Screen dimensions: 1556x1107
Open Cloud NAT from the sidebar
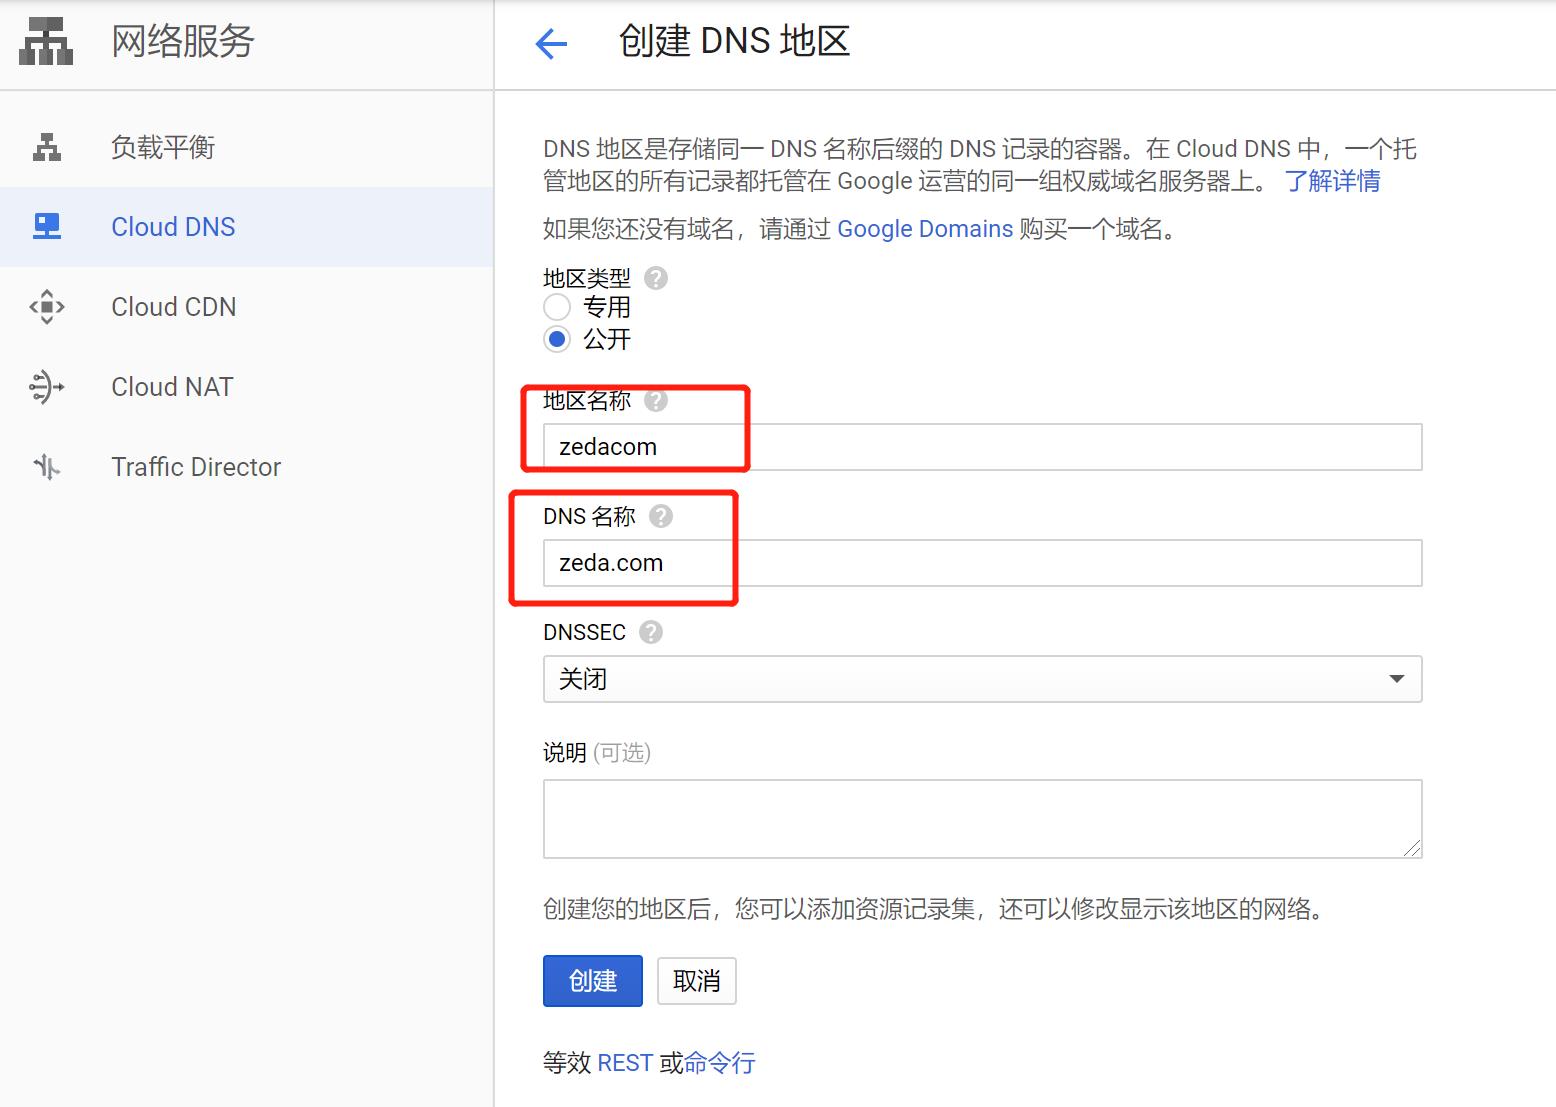click(x=172, y=387)
